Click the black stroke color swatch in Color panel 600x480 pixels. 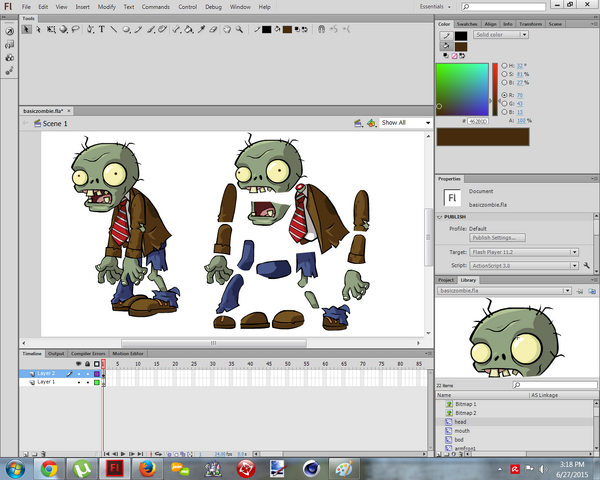point(461,36)
